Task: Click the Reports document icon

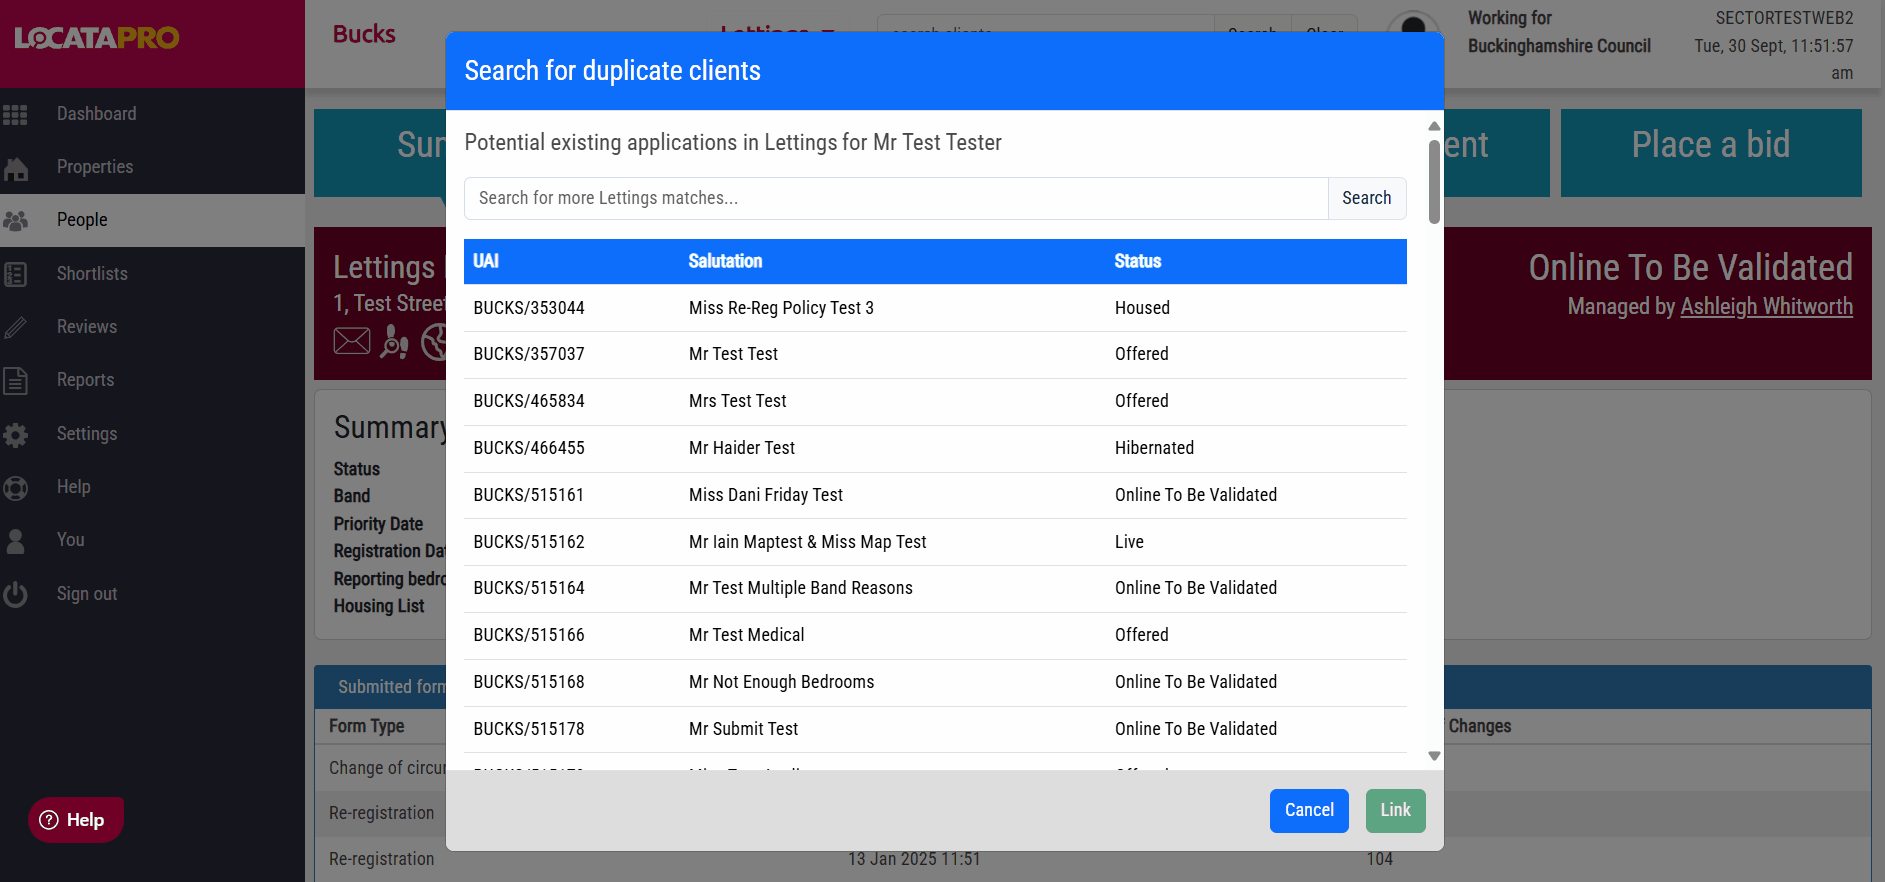Action: coord(15,381)
